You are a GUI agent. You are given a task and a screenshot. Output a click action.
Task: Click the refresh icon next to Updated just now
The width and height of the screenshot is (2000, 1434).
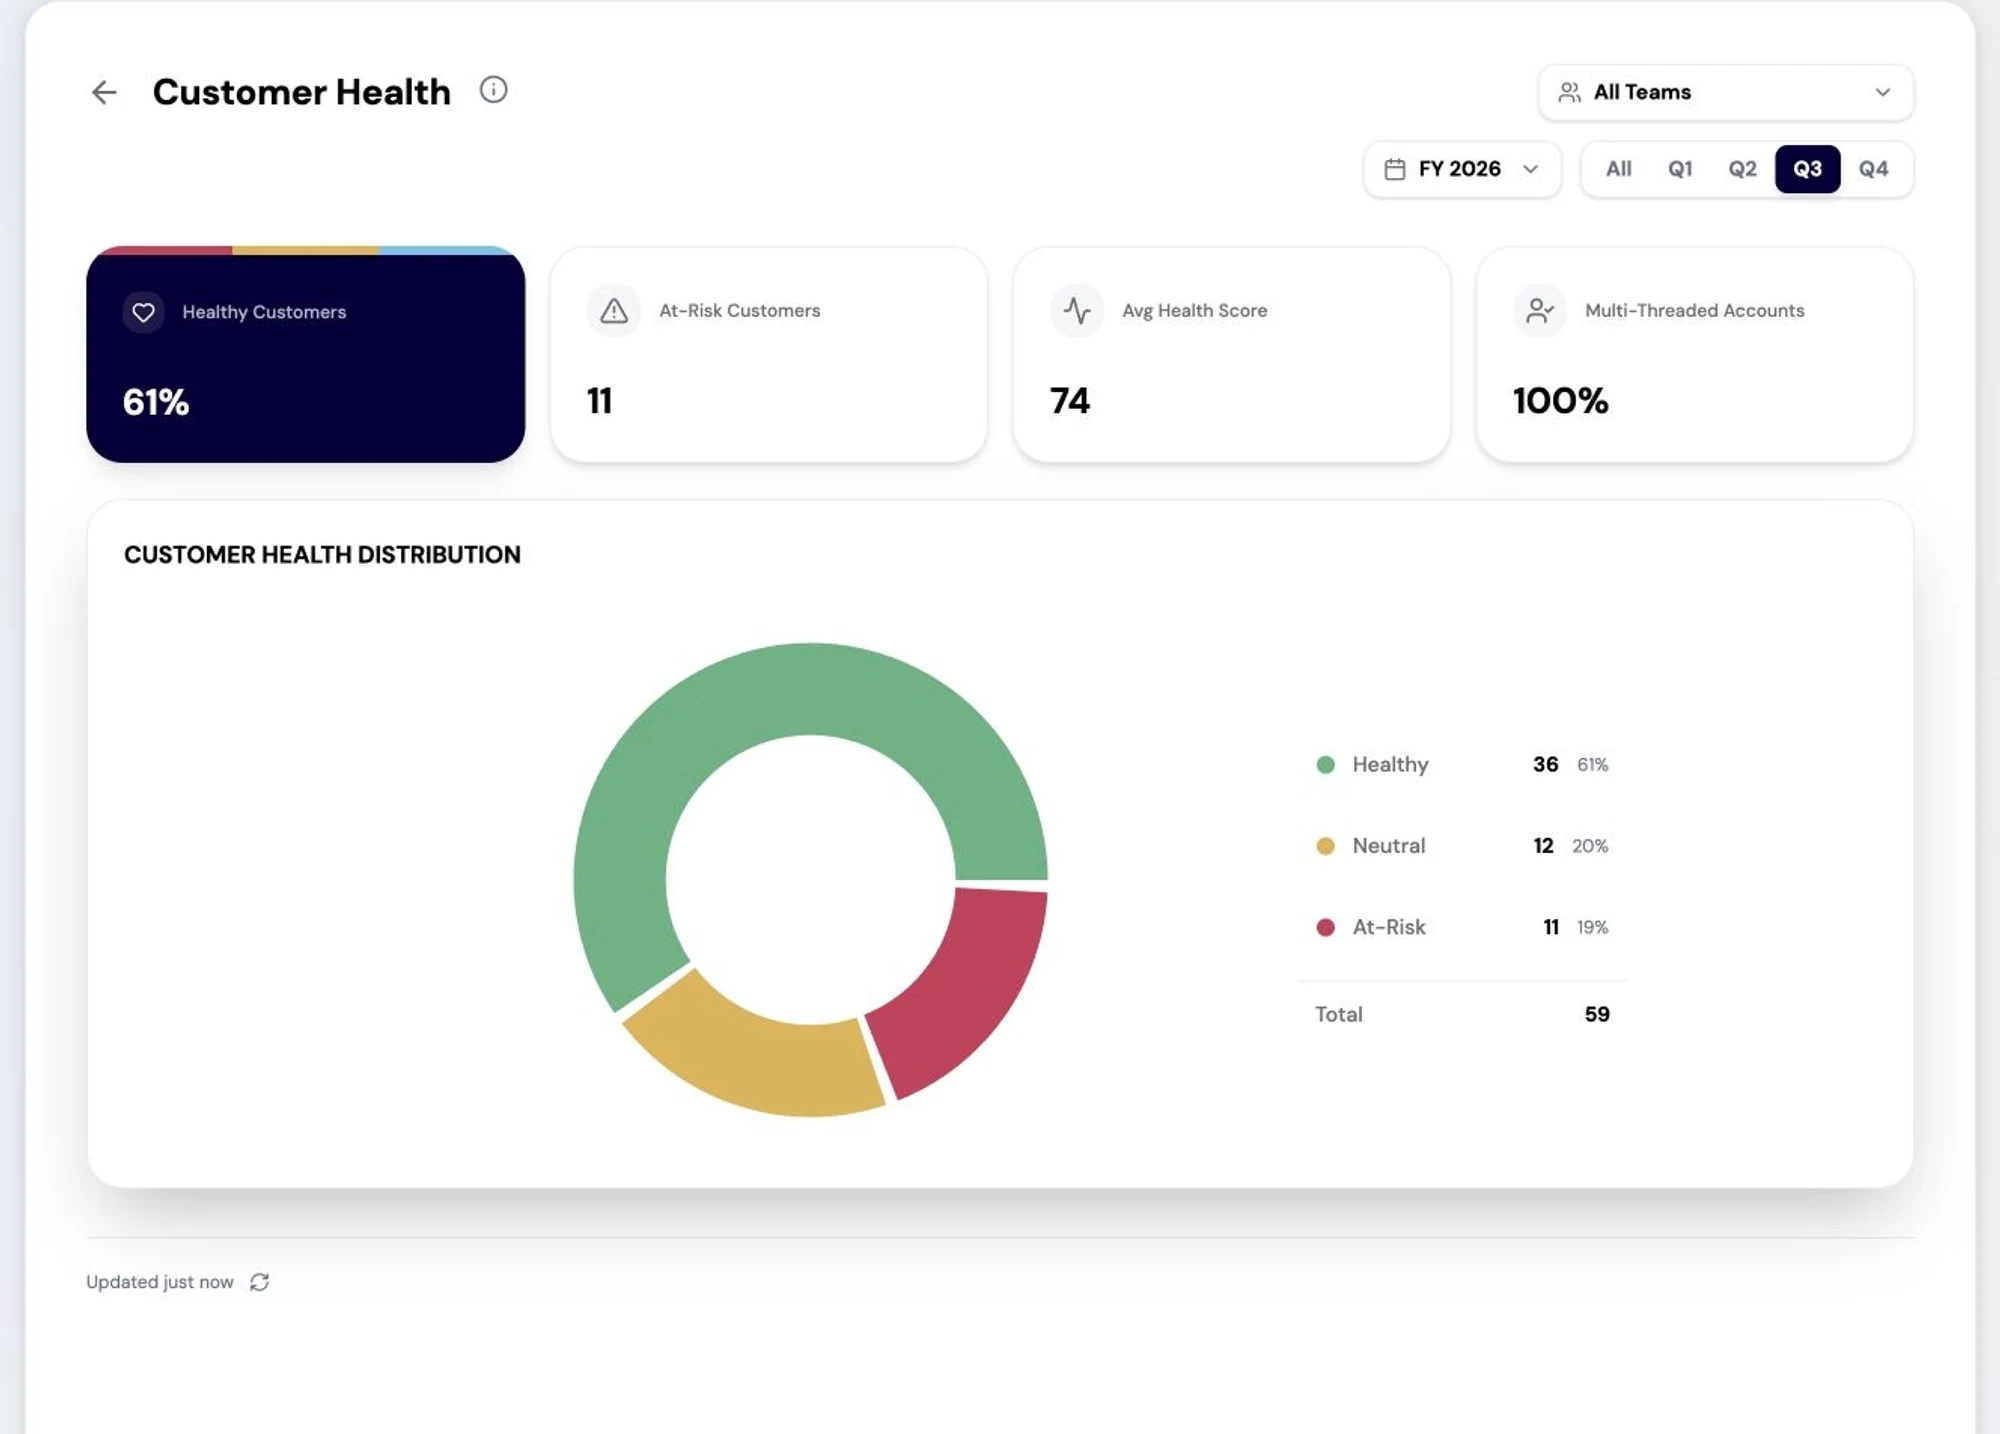click(x=260, y=1282)
